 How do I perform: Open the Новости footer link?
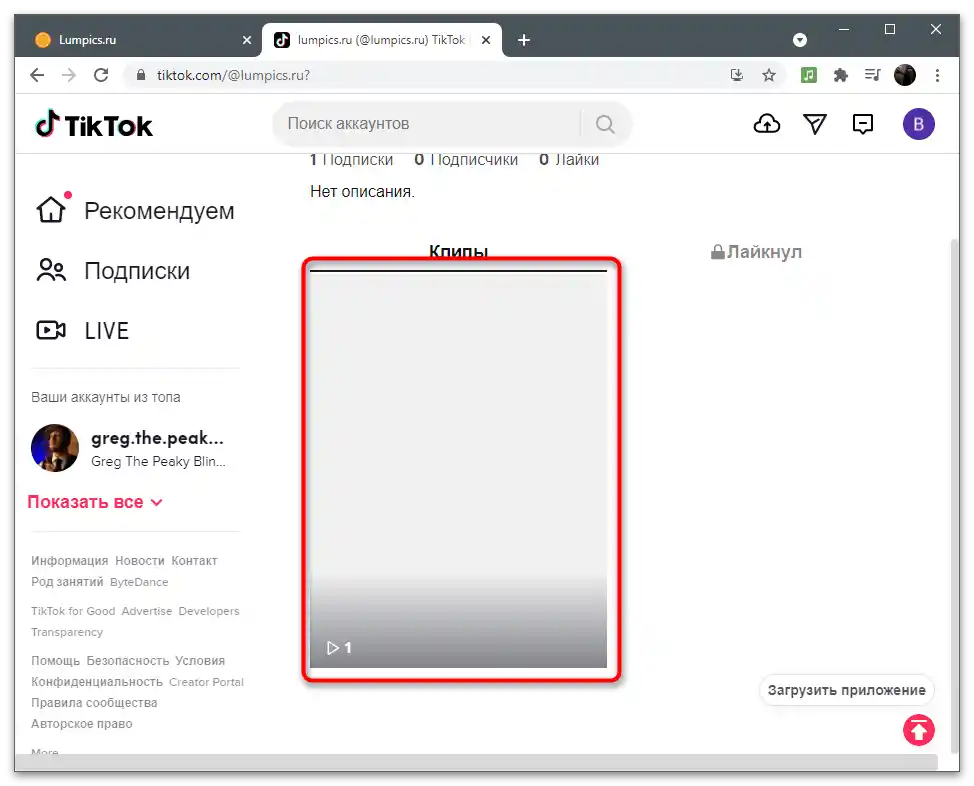pyautogui.click(x=140, y=560)
